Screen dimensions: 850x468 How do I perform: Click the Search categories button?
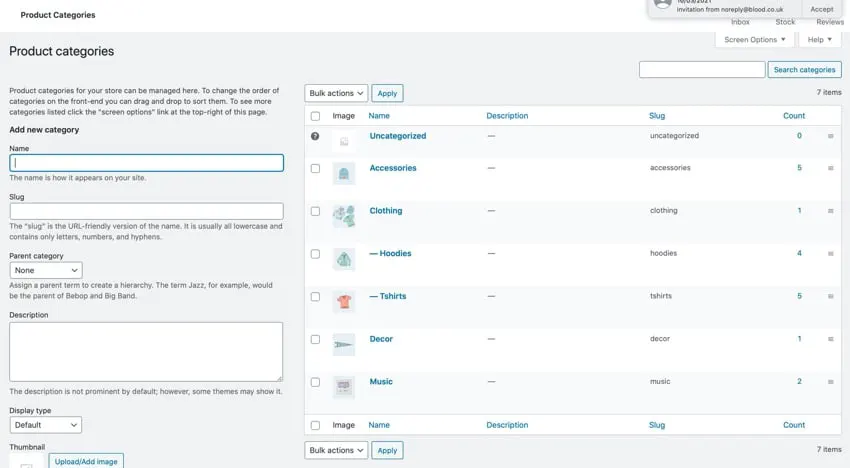click(804, 69)
